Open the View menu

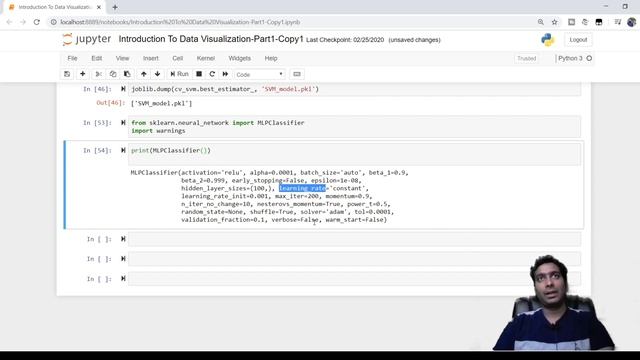pos(122,58)
